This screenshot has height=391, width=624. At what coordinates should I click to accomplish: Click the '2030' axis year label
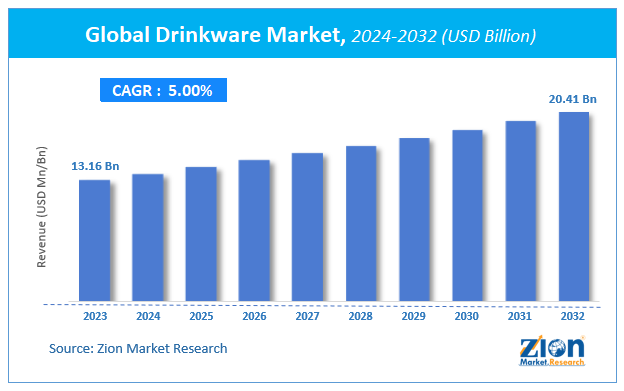point(466,316)
